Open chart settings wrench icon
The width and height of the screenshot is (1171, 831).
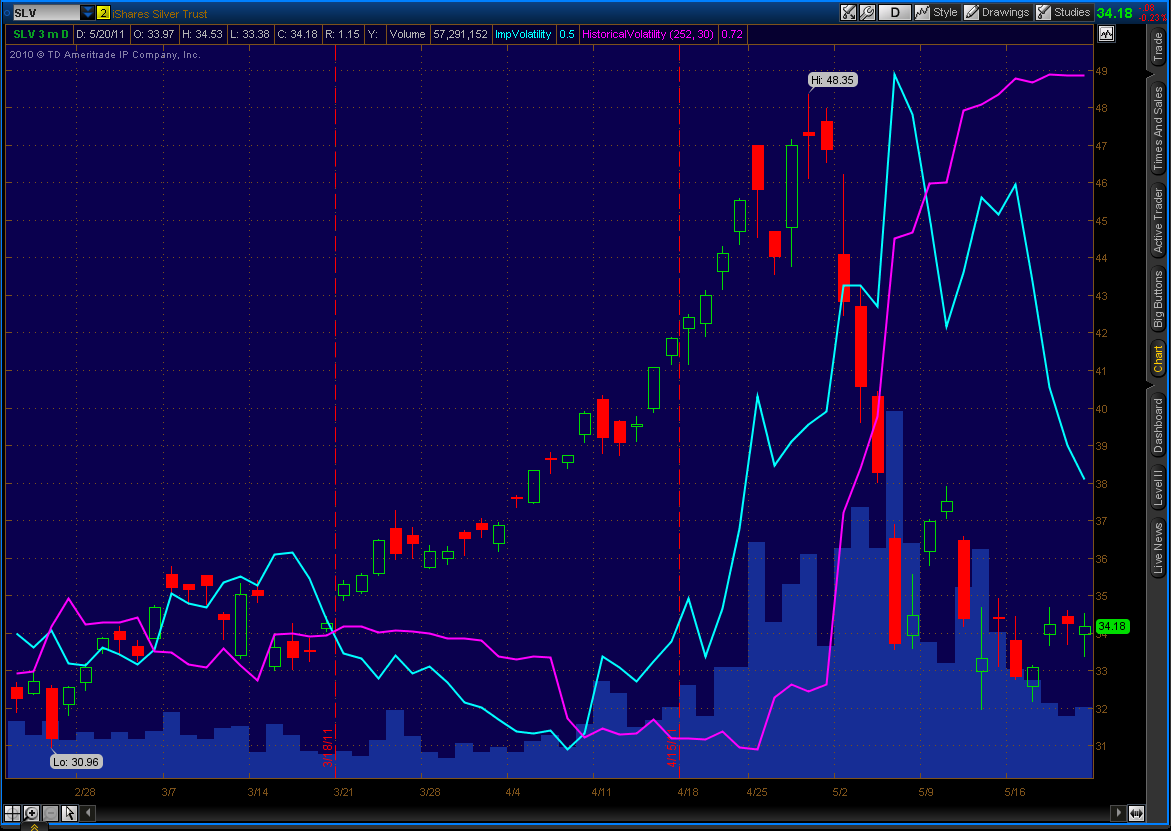[x=866, y=12]
